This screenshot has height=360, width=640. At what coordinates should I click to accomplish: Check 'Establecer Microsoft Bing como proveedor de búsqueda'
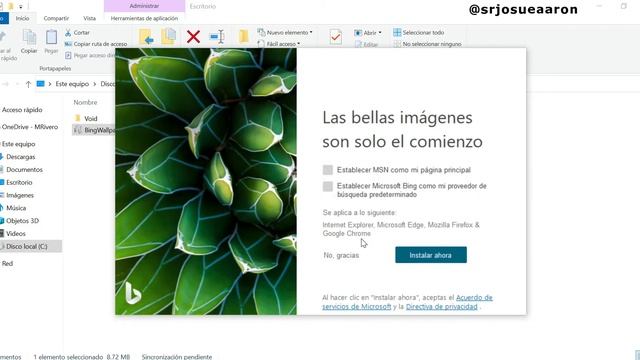pyautogui.click(x=327, y=186)
